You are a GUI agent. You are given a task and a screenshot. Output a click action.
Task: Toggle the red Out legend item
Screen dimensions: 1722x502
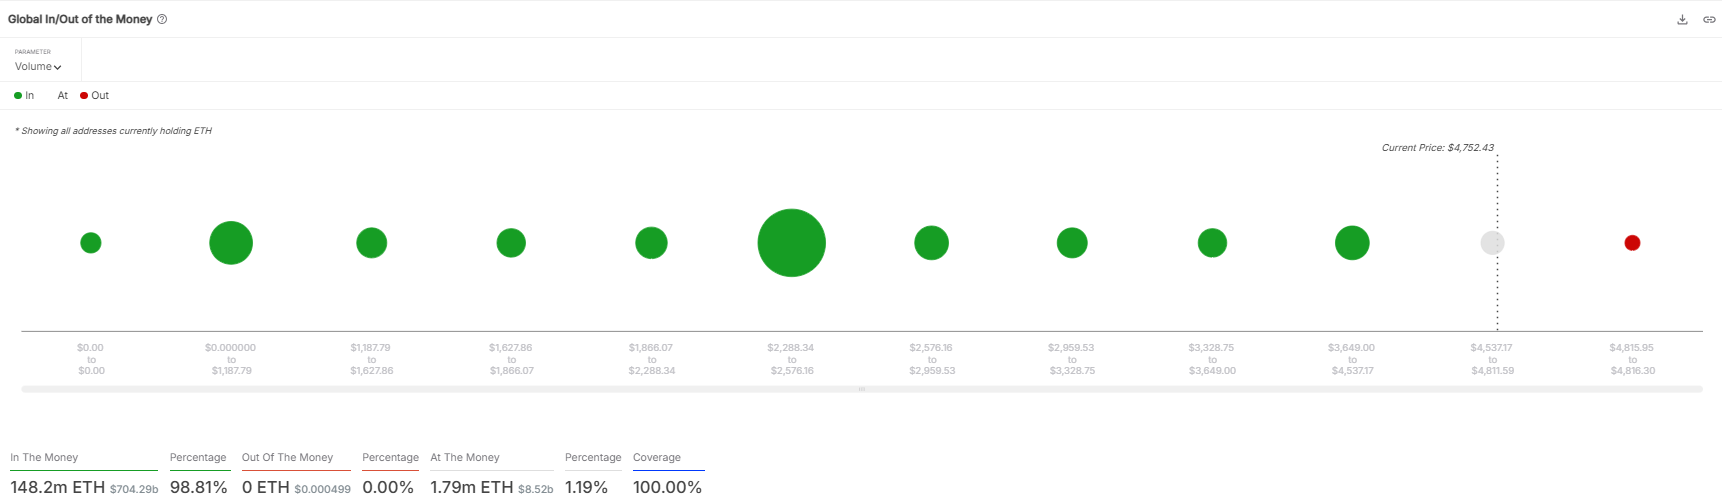[x=95, y=96]
